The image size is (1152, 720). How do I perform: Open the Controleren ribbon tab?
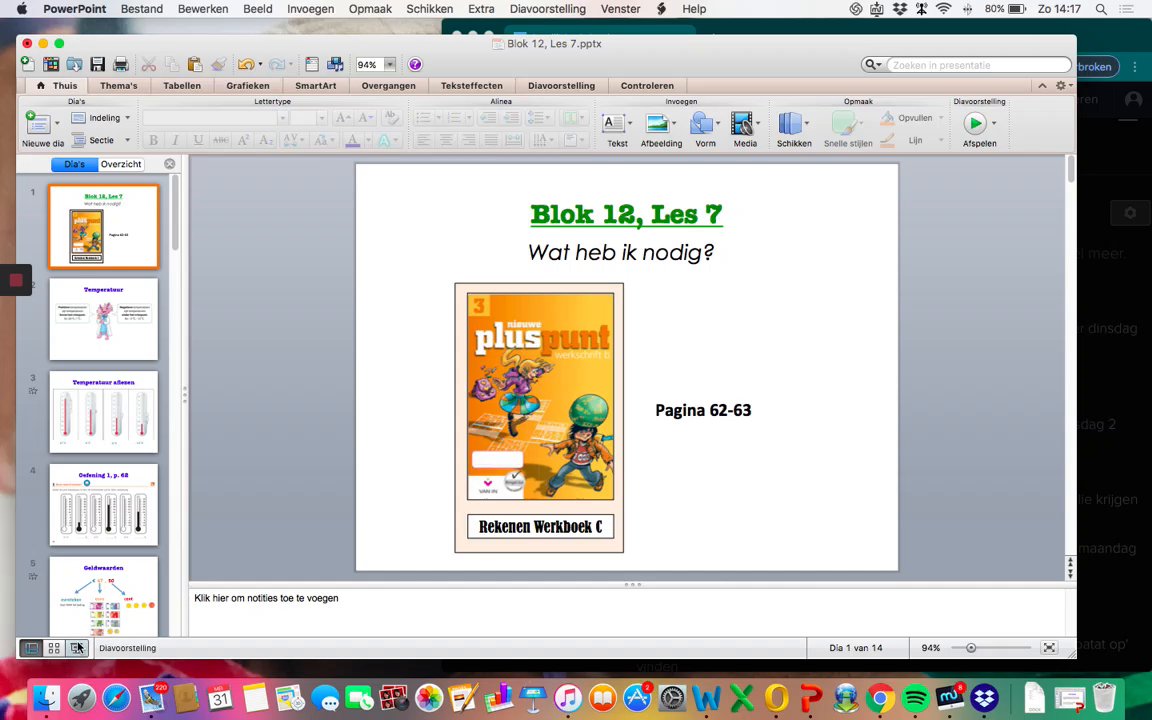point(647,85)
